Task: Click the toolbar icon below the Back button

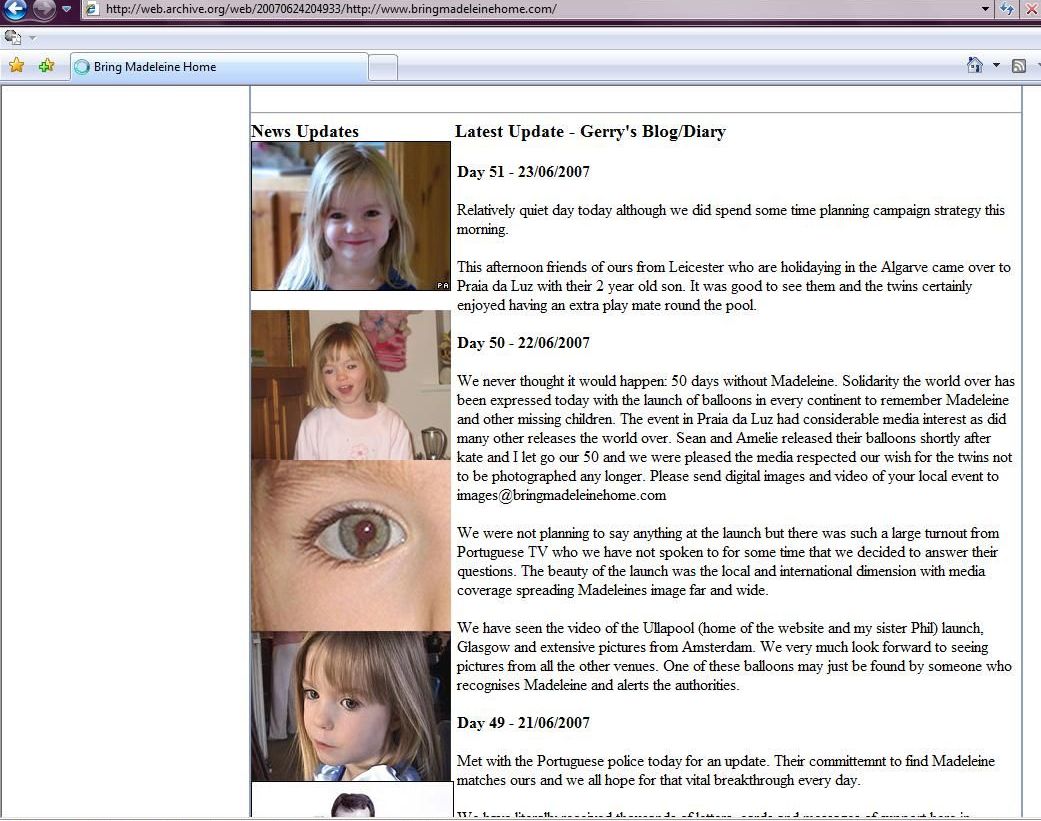Action: (x=13, y=37)
